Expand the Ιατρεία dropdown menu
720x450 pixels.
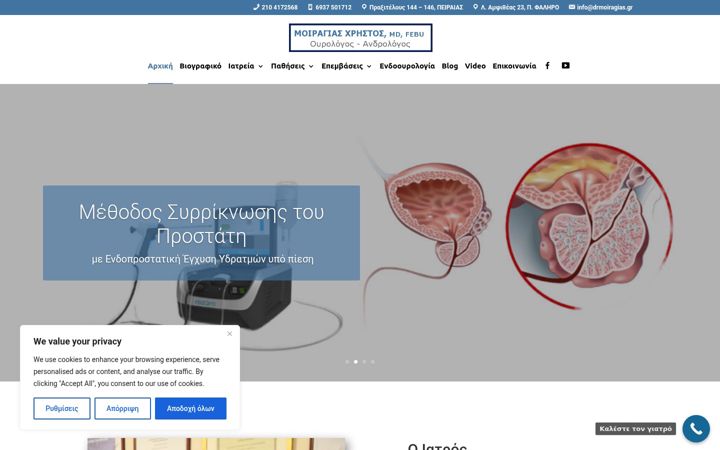(246, 66)
